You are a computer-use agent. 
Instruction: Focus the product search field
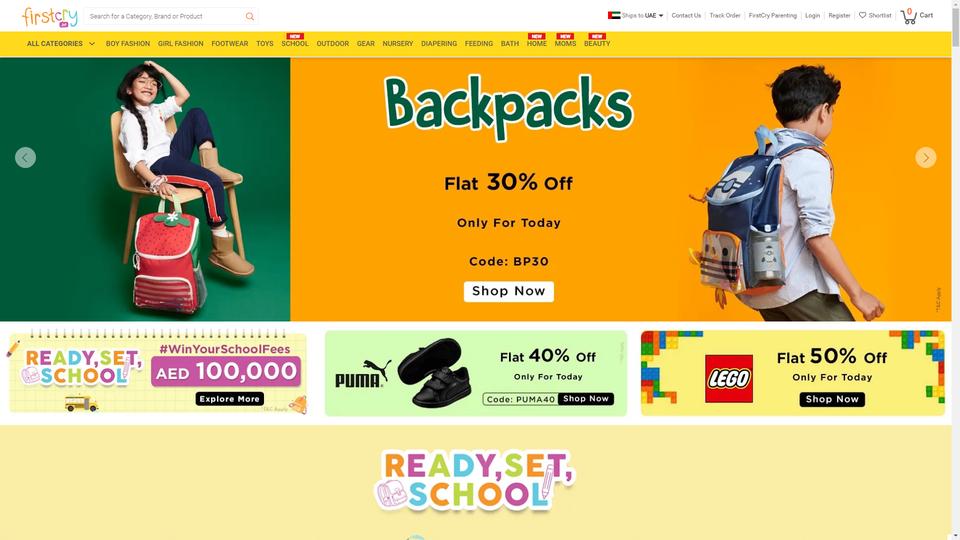pos(164,17)
